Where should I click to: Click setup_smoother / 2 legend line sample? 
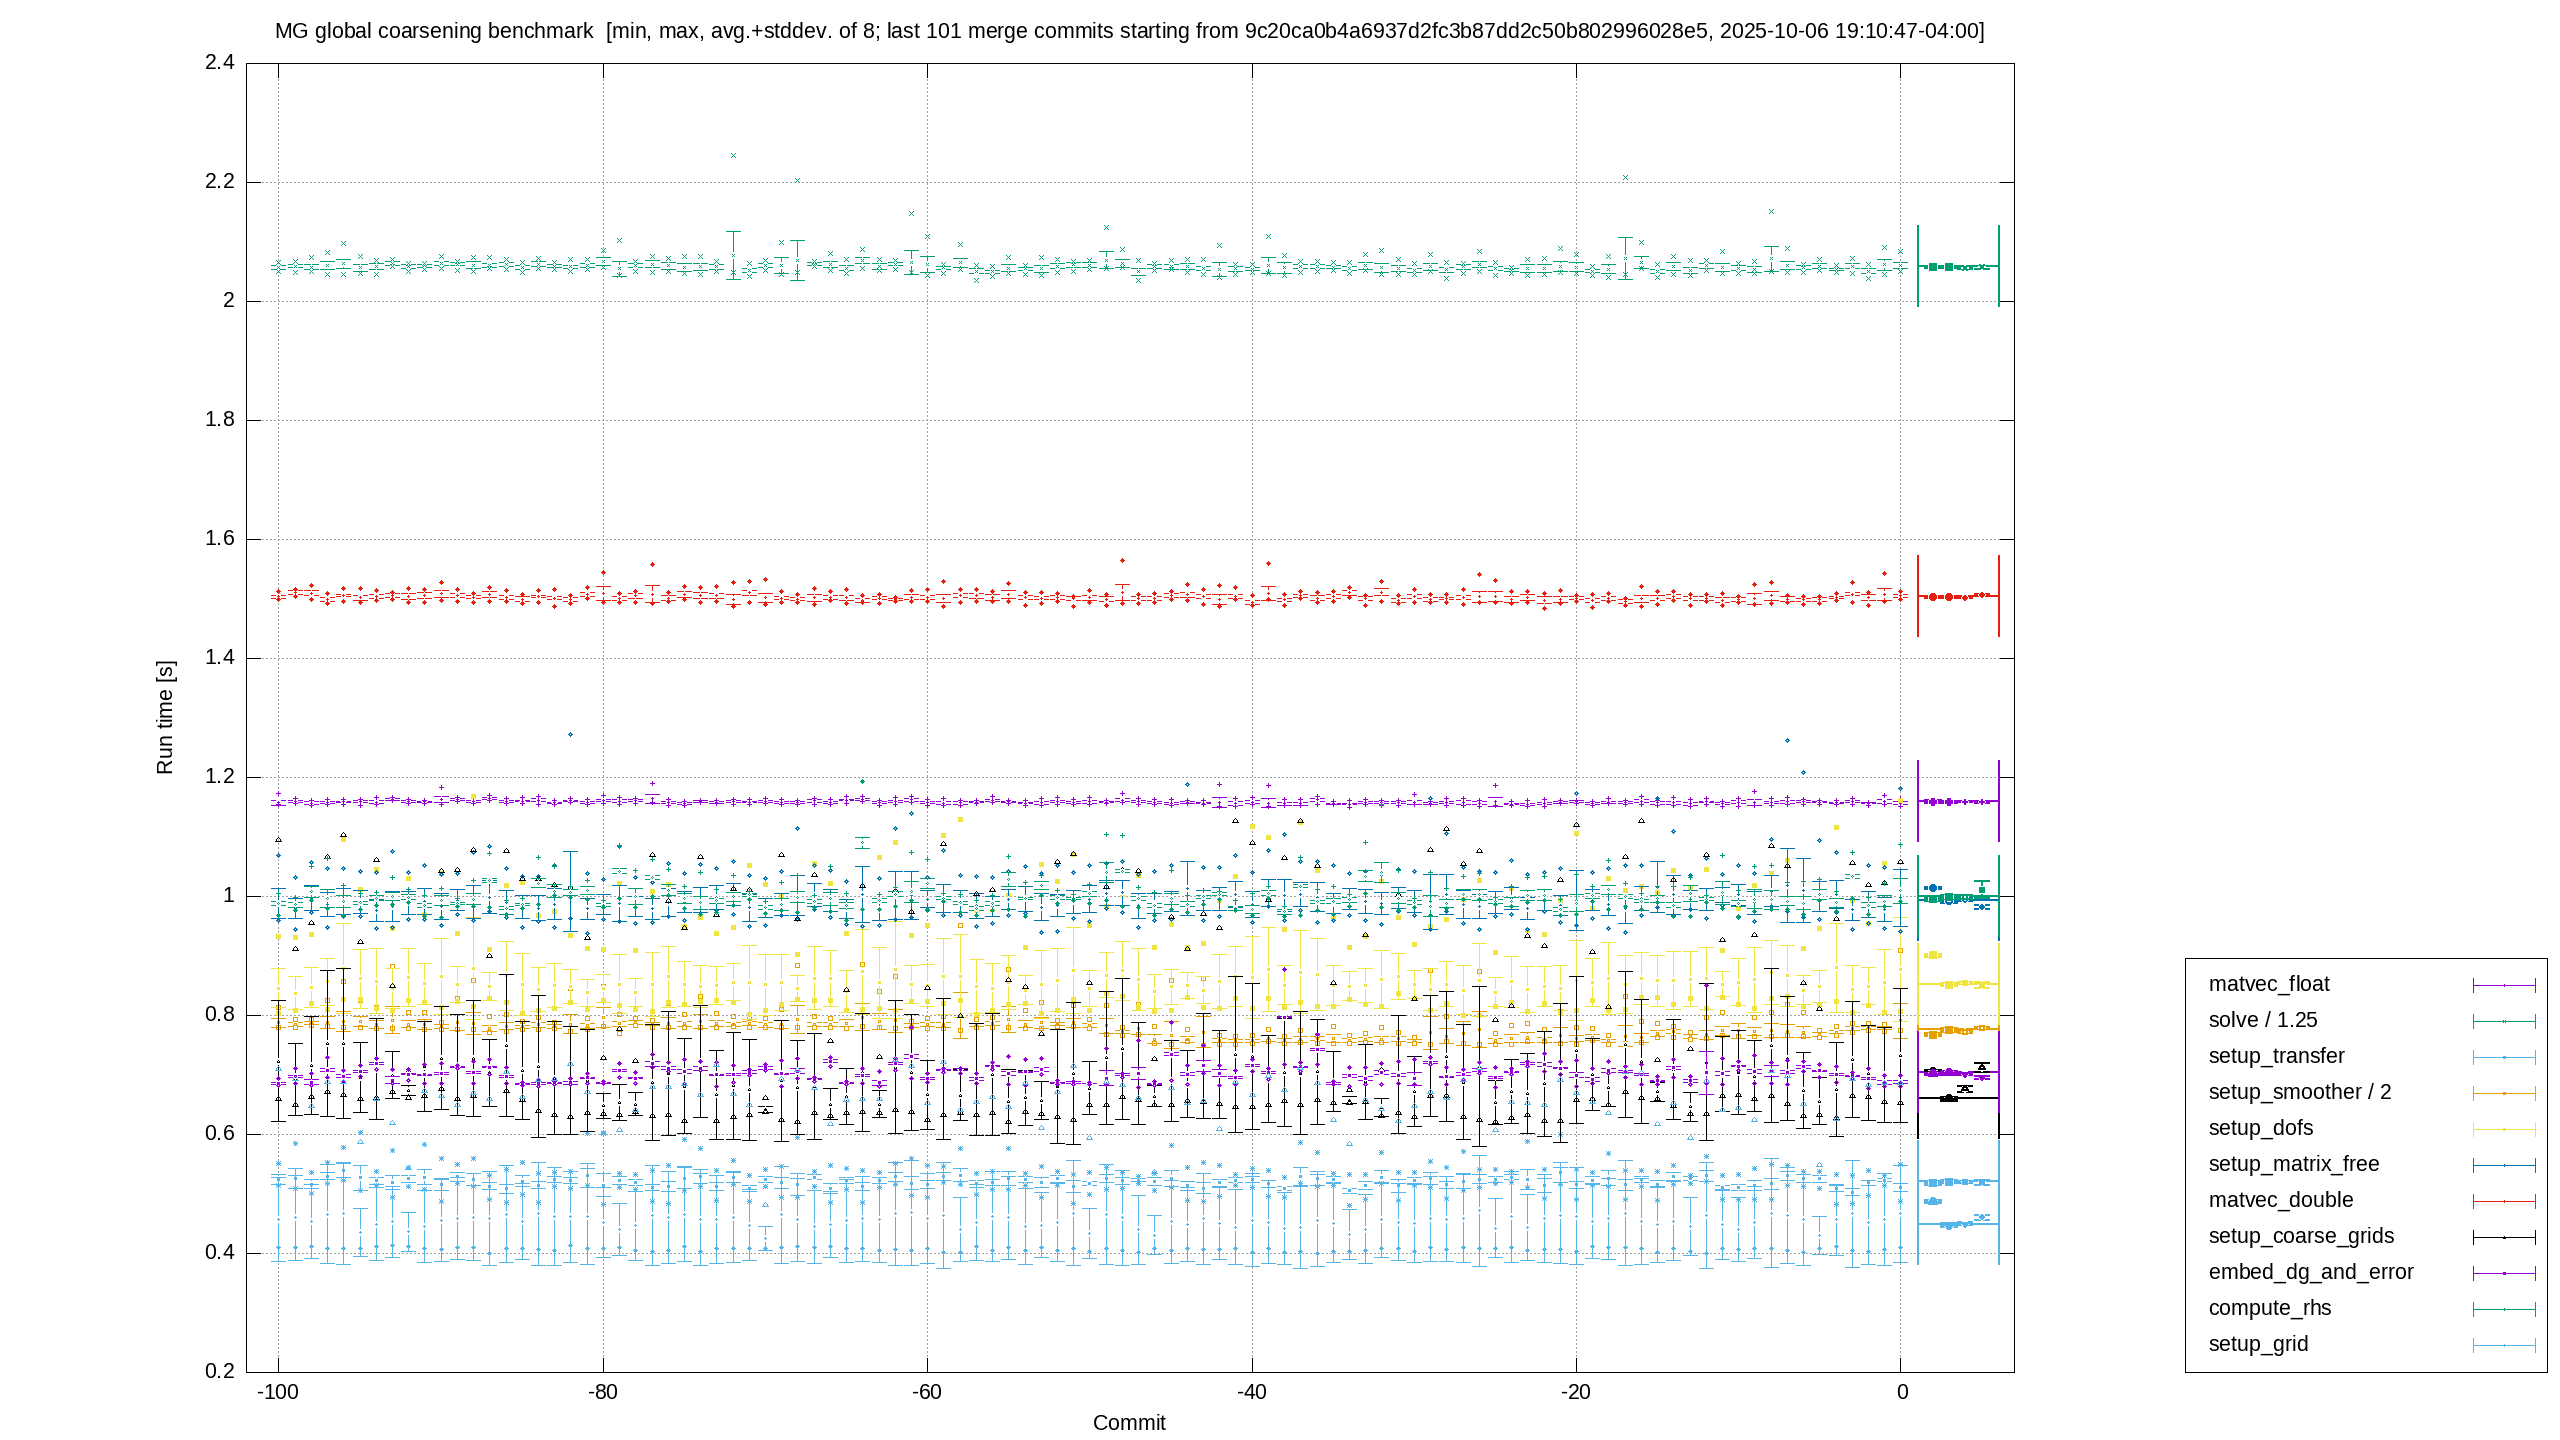tap(2504, 1093)
